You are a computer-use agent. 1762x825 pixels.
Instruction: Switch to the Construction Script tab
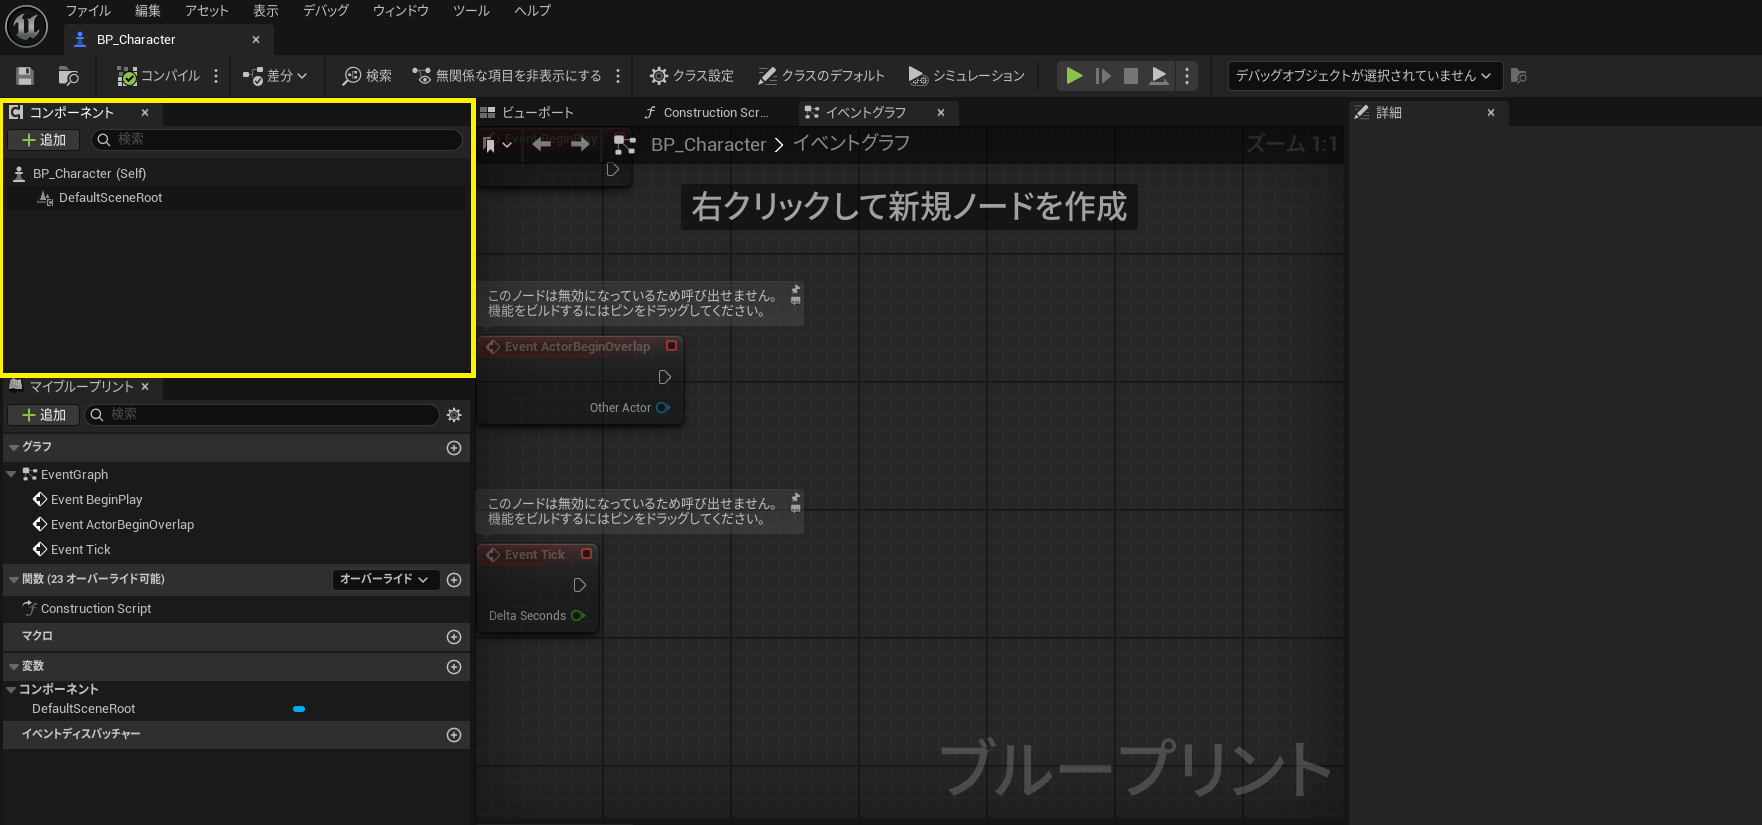coord(706,113)
